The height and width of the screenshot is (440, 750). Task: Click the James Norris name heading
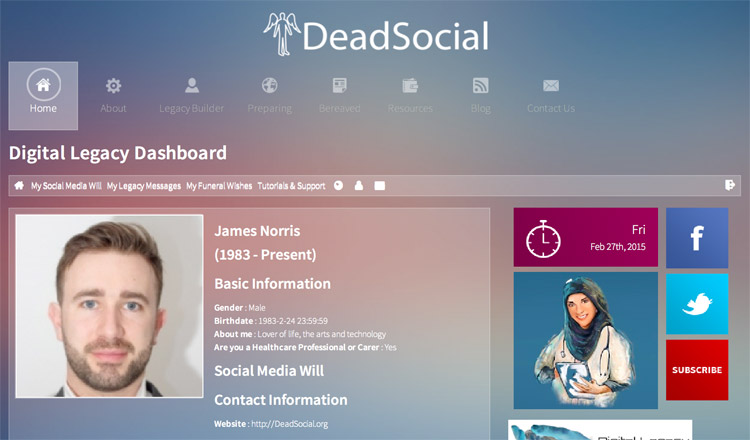[257, 231]
